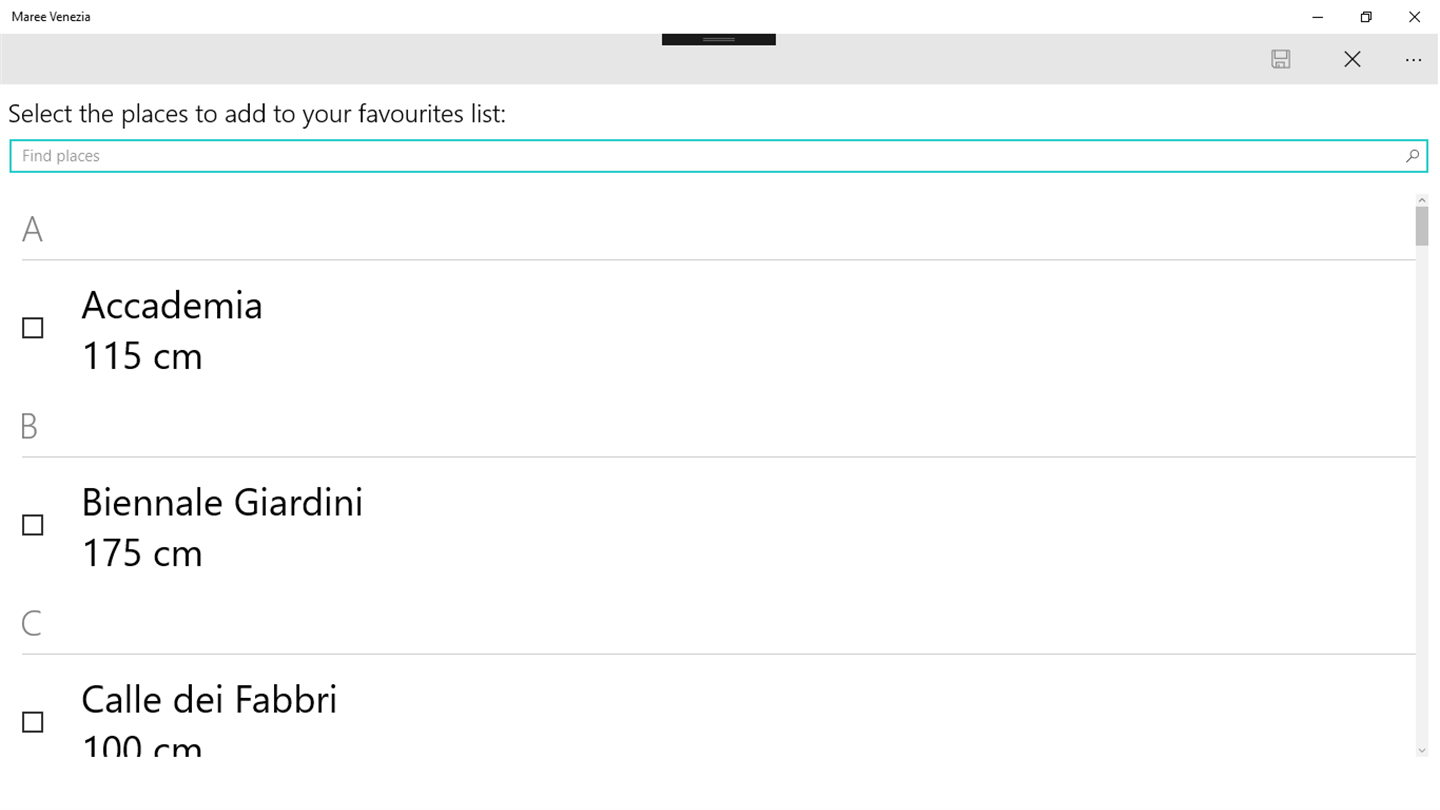Open the more options ellipsis menu
Viewport: 1440px width, 810px height.
coord(1412,60)
